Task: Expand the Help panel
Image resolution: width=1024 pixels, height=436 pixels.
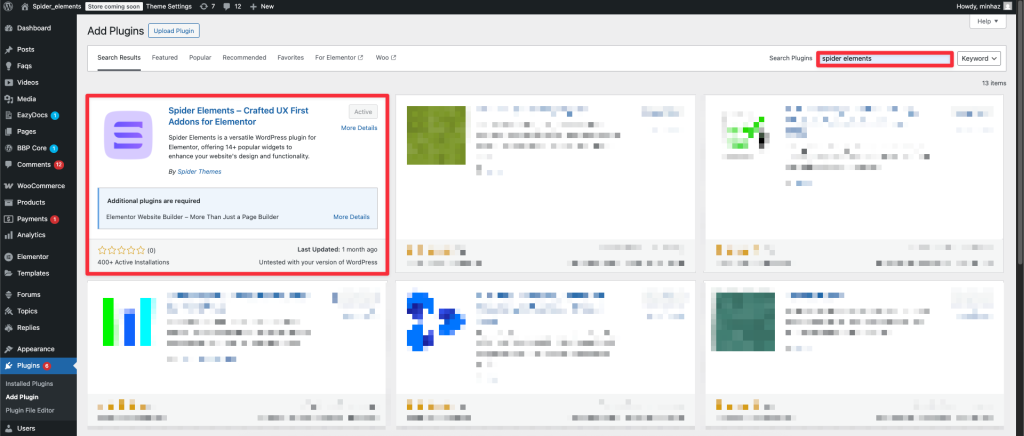Action: point(989,21)
